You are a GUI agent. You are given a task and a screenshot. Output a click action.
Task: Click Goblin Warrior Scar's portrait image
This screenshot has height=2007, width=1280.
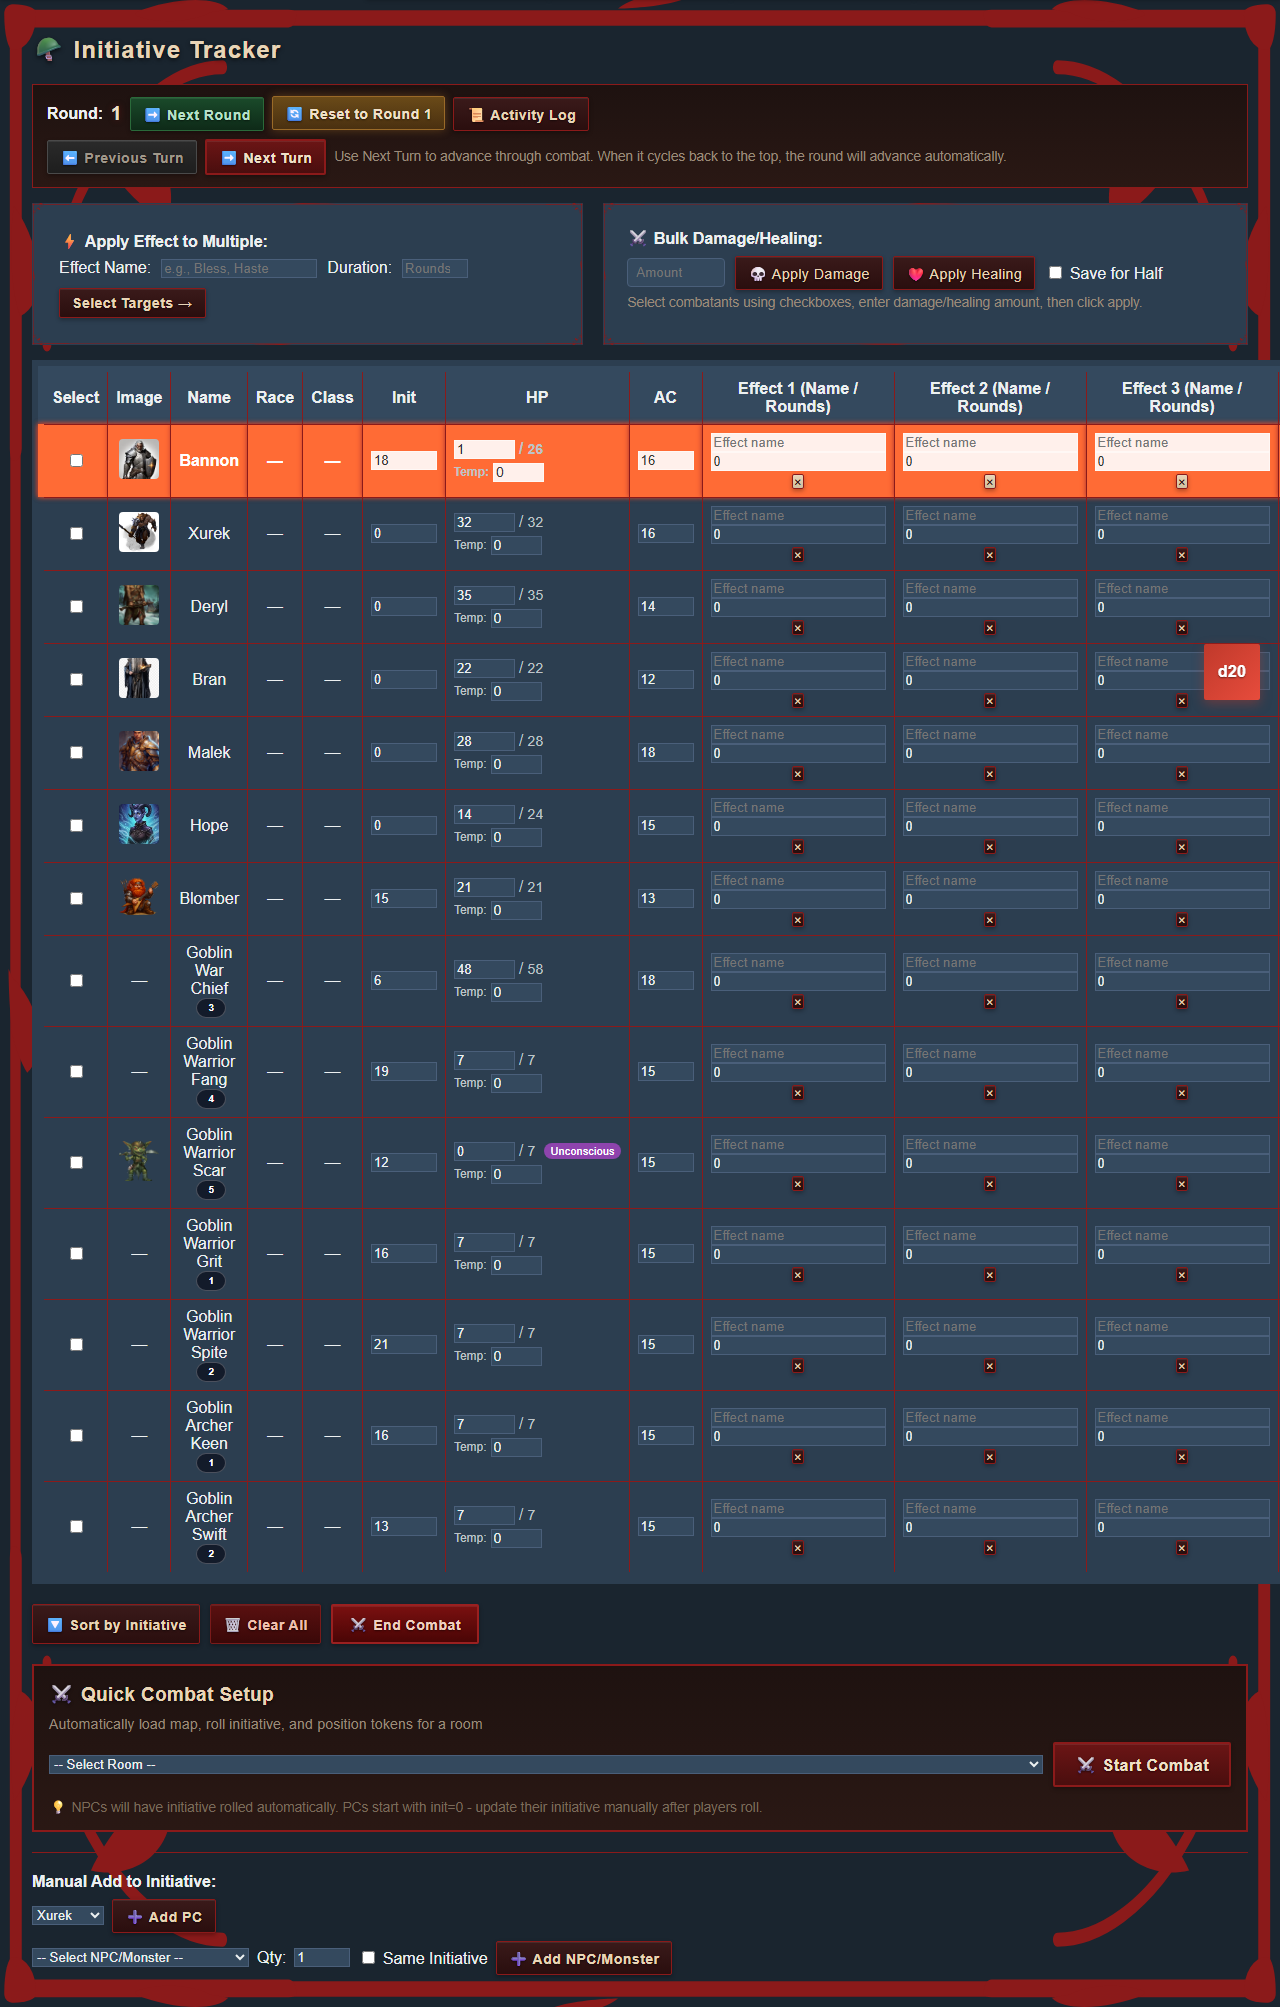point(139,1162)
